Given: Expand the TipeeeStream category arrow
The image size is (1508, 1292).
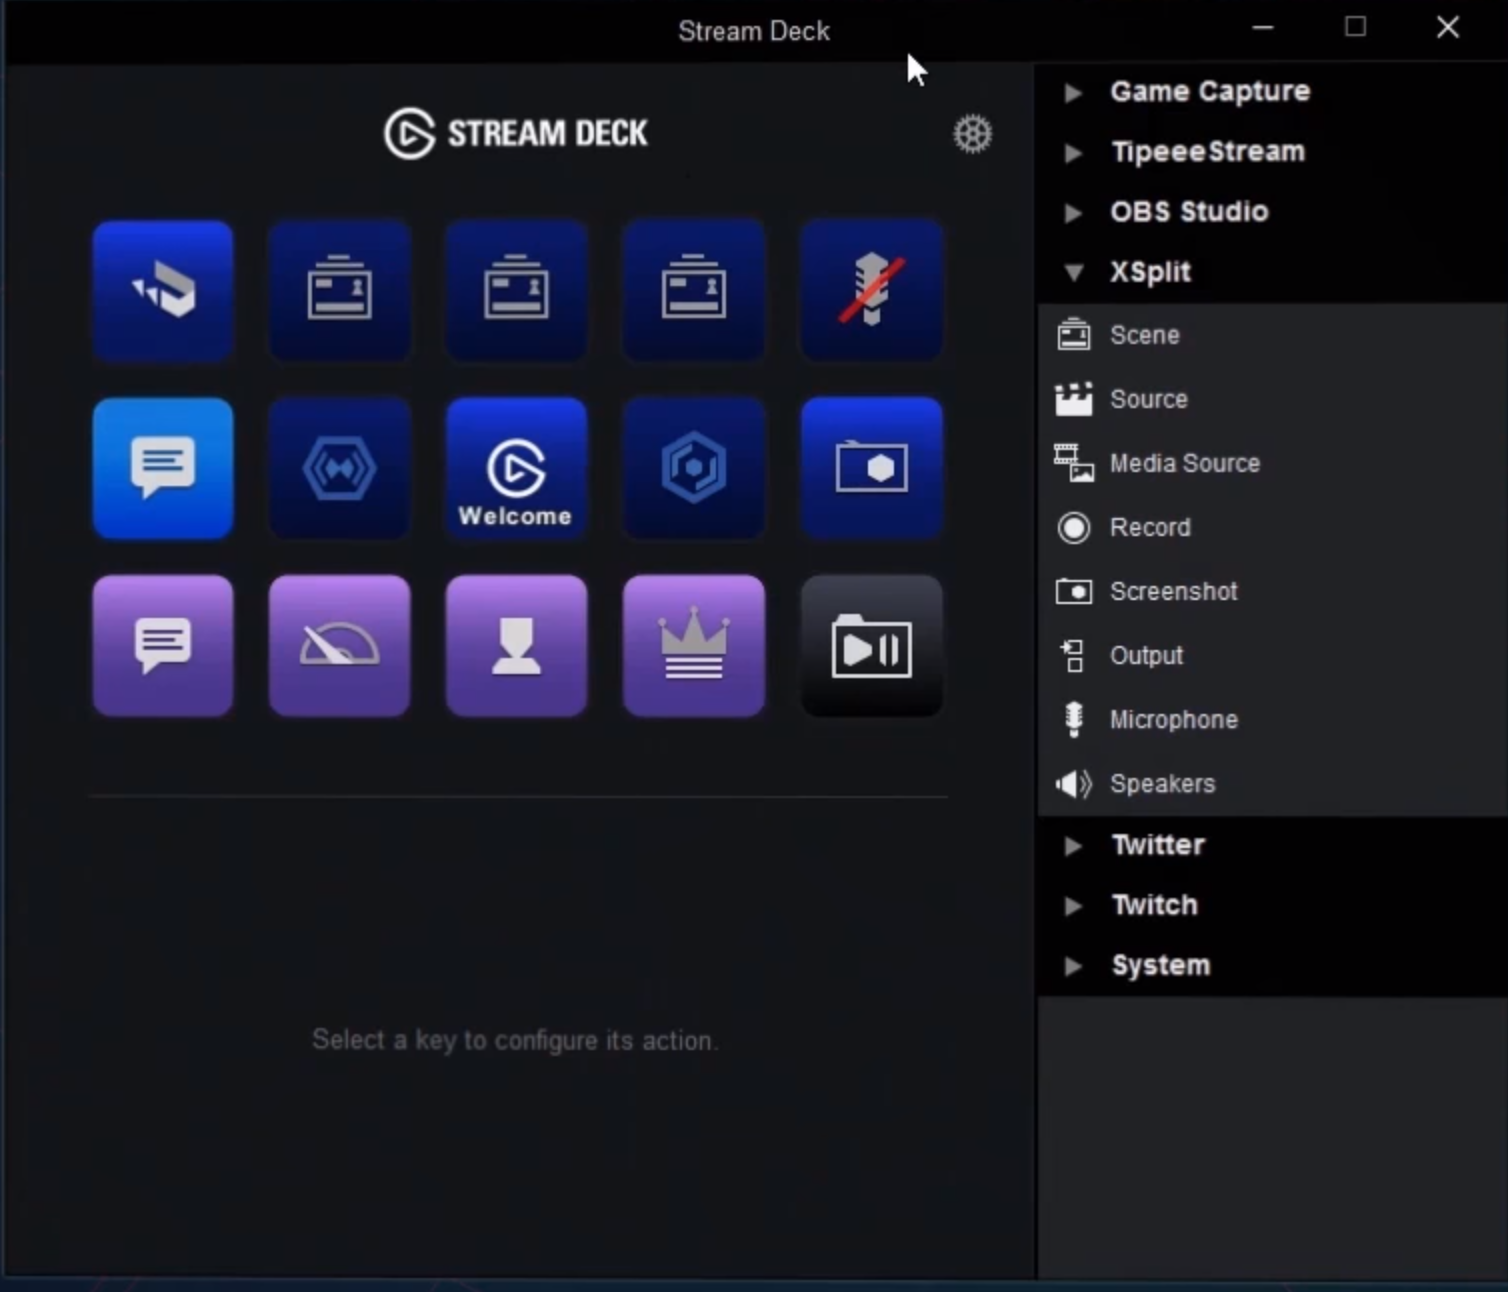Looking at the screenshot, I should pyautogui.click(x=1073, y=153).
